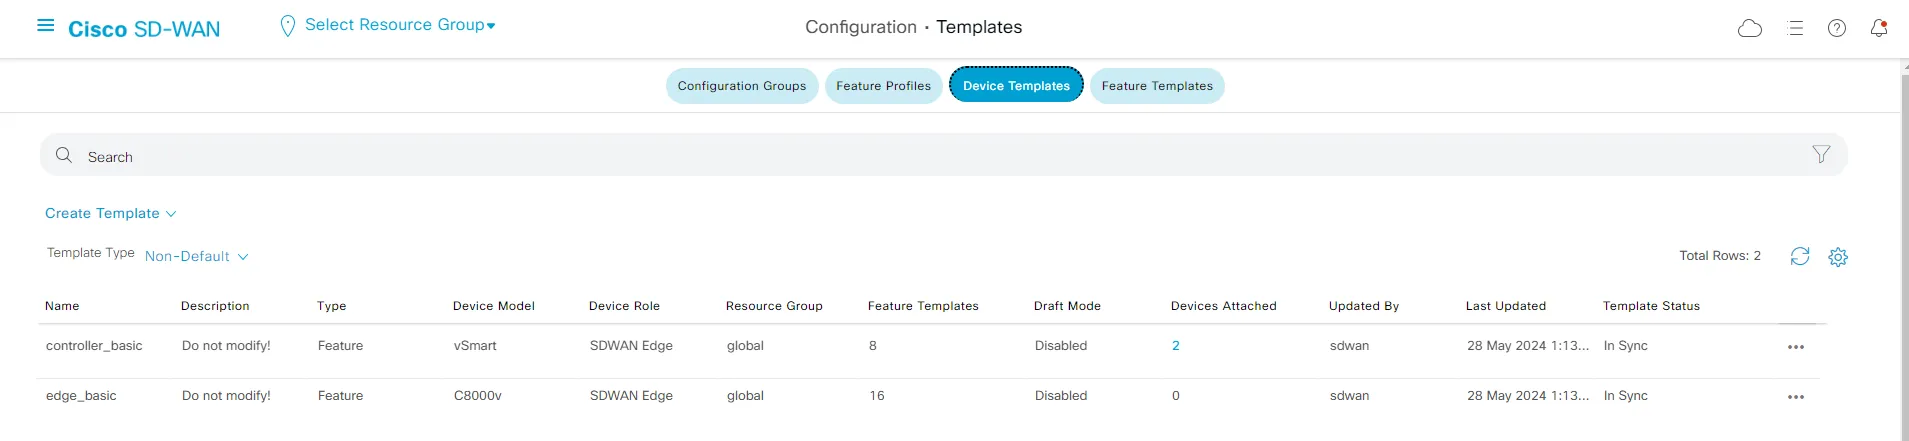Click the Cisco SD-WAN logo
This screenshot has width=1909, height=441.
[x=144, y=29]
